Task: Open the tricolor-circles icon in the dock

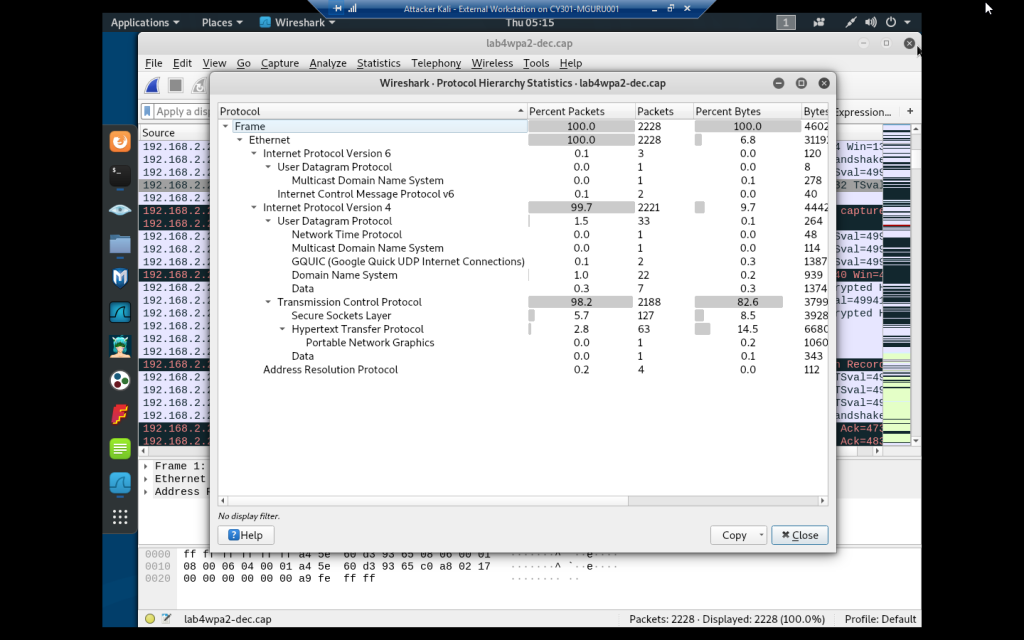Action: [120, 380]
